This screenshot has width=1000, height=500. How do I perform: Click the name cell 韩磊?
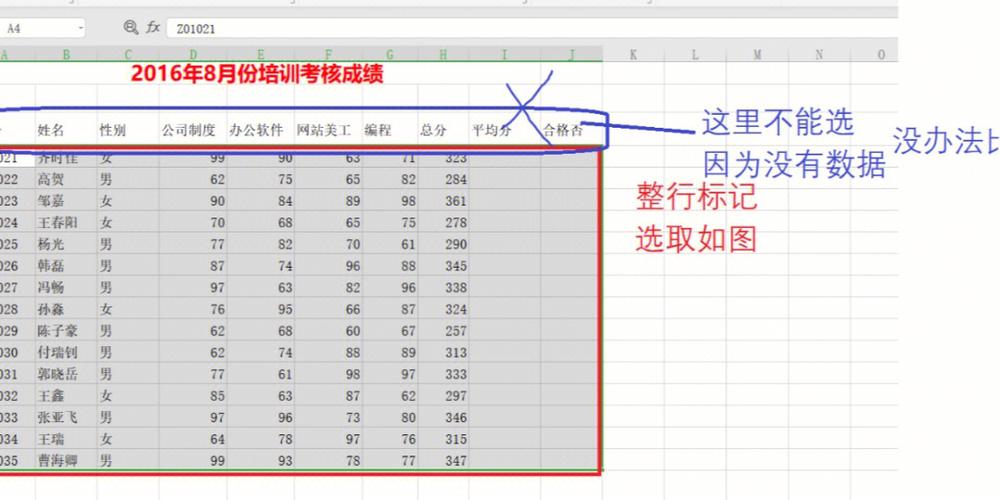pyautogui.click(x=66, y=266)
